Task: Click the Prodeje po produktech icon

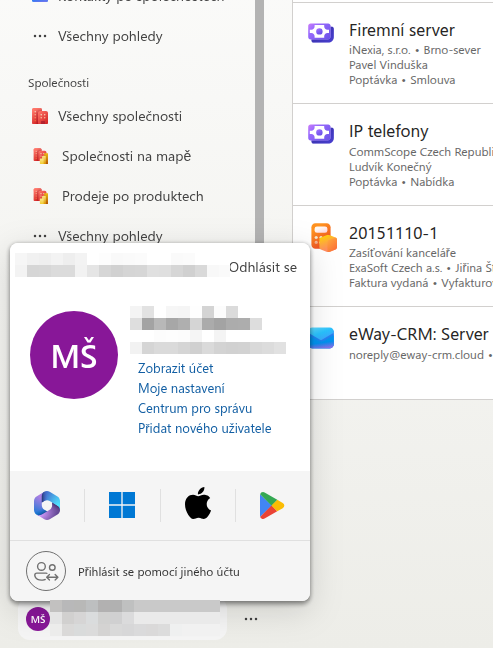Action: (x=40, y=196)
